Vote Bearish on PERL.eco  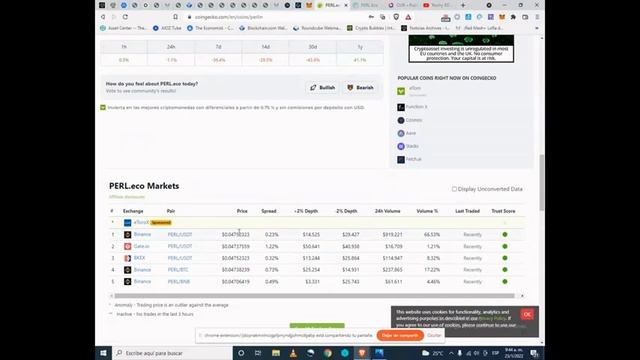360,87
